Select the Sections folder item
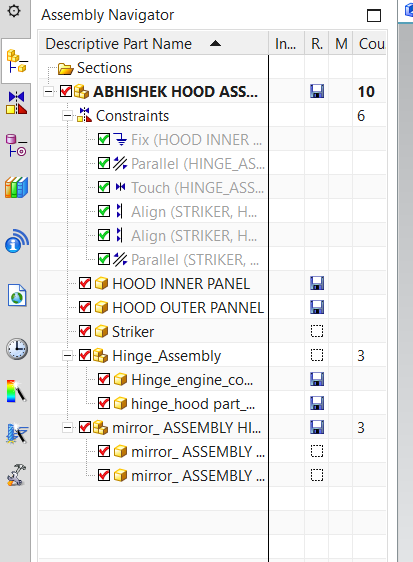This screenshot has height=562, width=413. click(104, 68)
